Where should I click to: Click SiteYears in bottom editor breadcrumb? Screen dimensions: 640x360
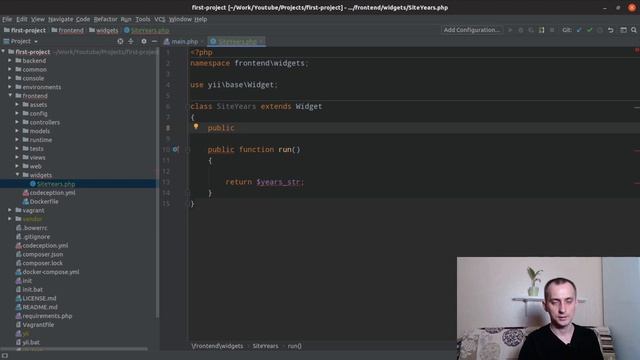[x=265, y=346]
